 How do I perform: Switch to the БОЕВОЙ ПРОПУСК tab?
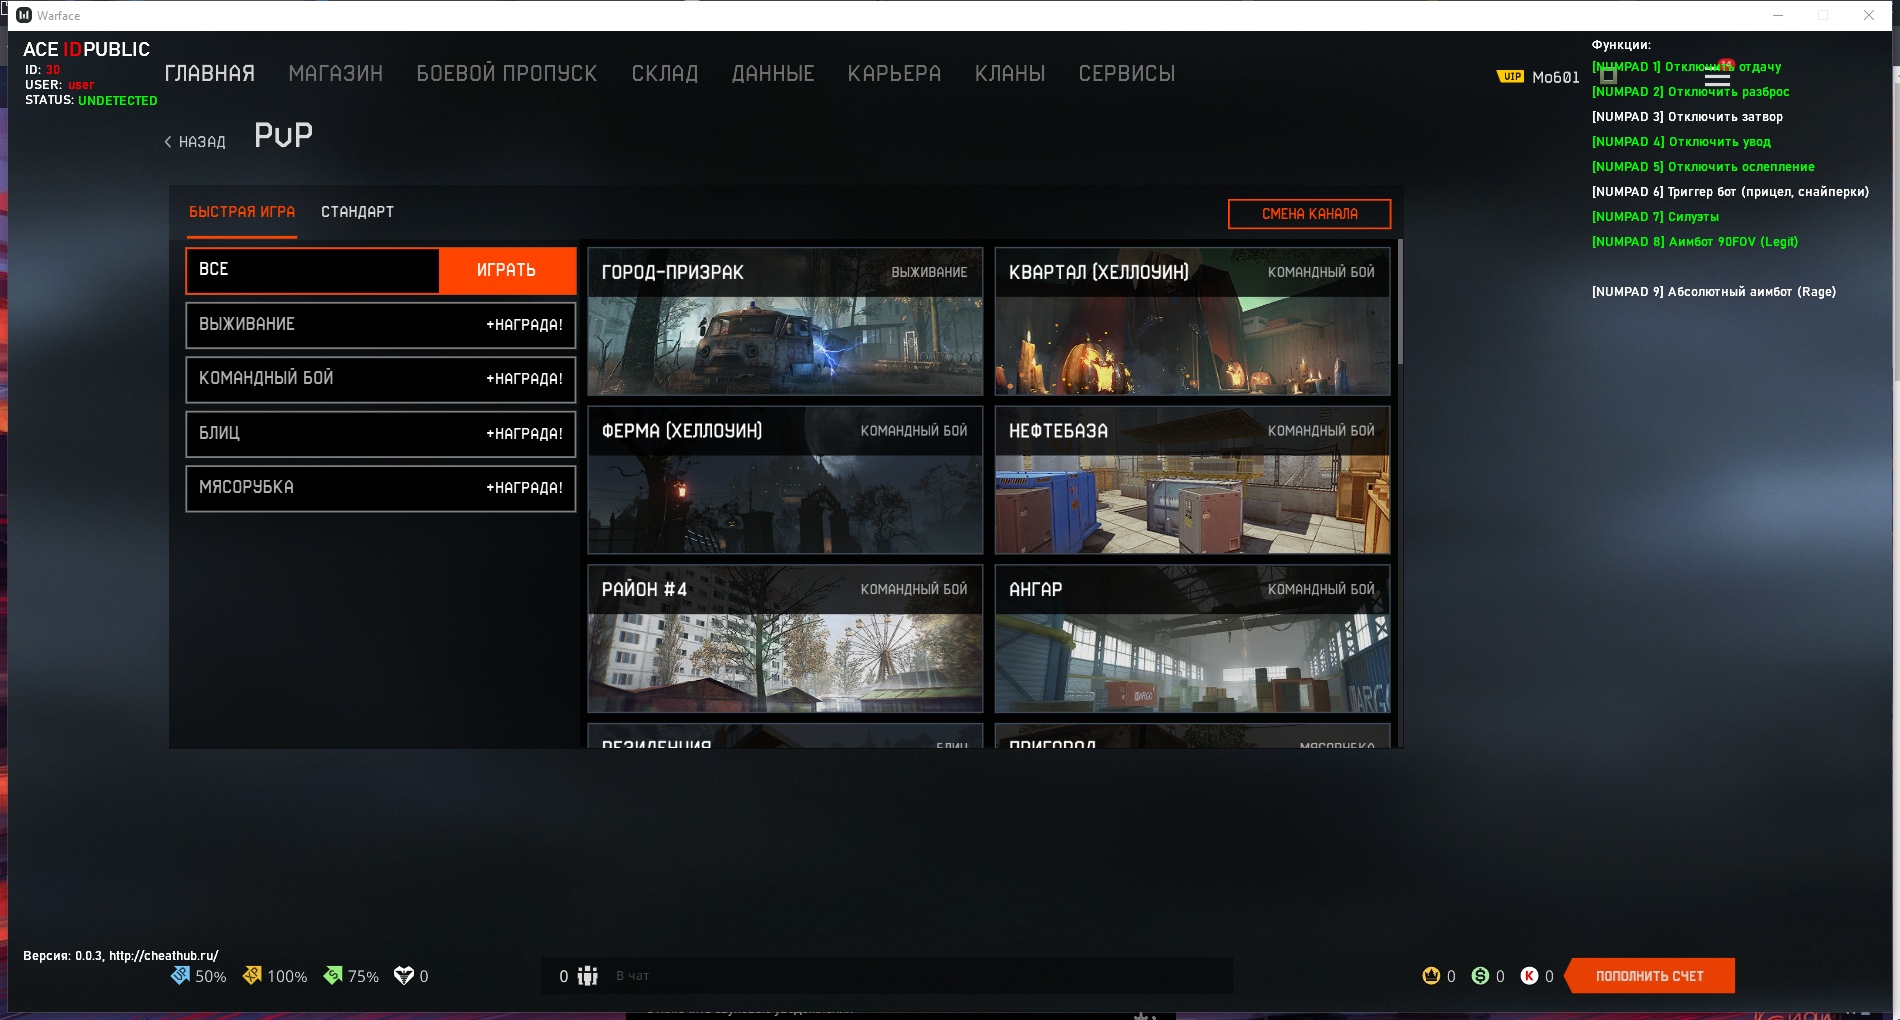[x=506, y=74]
